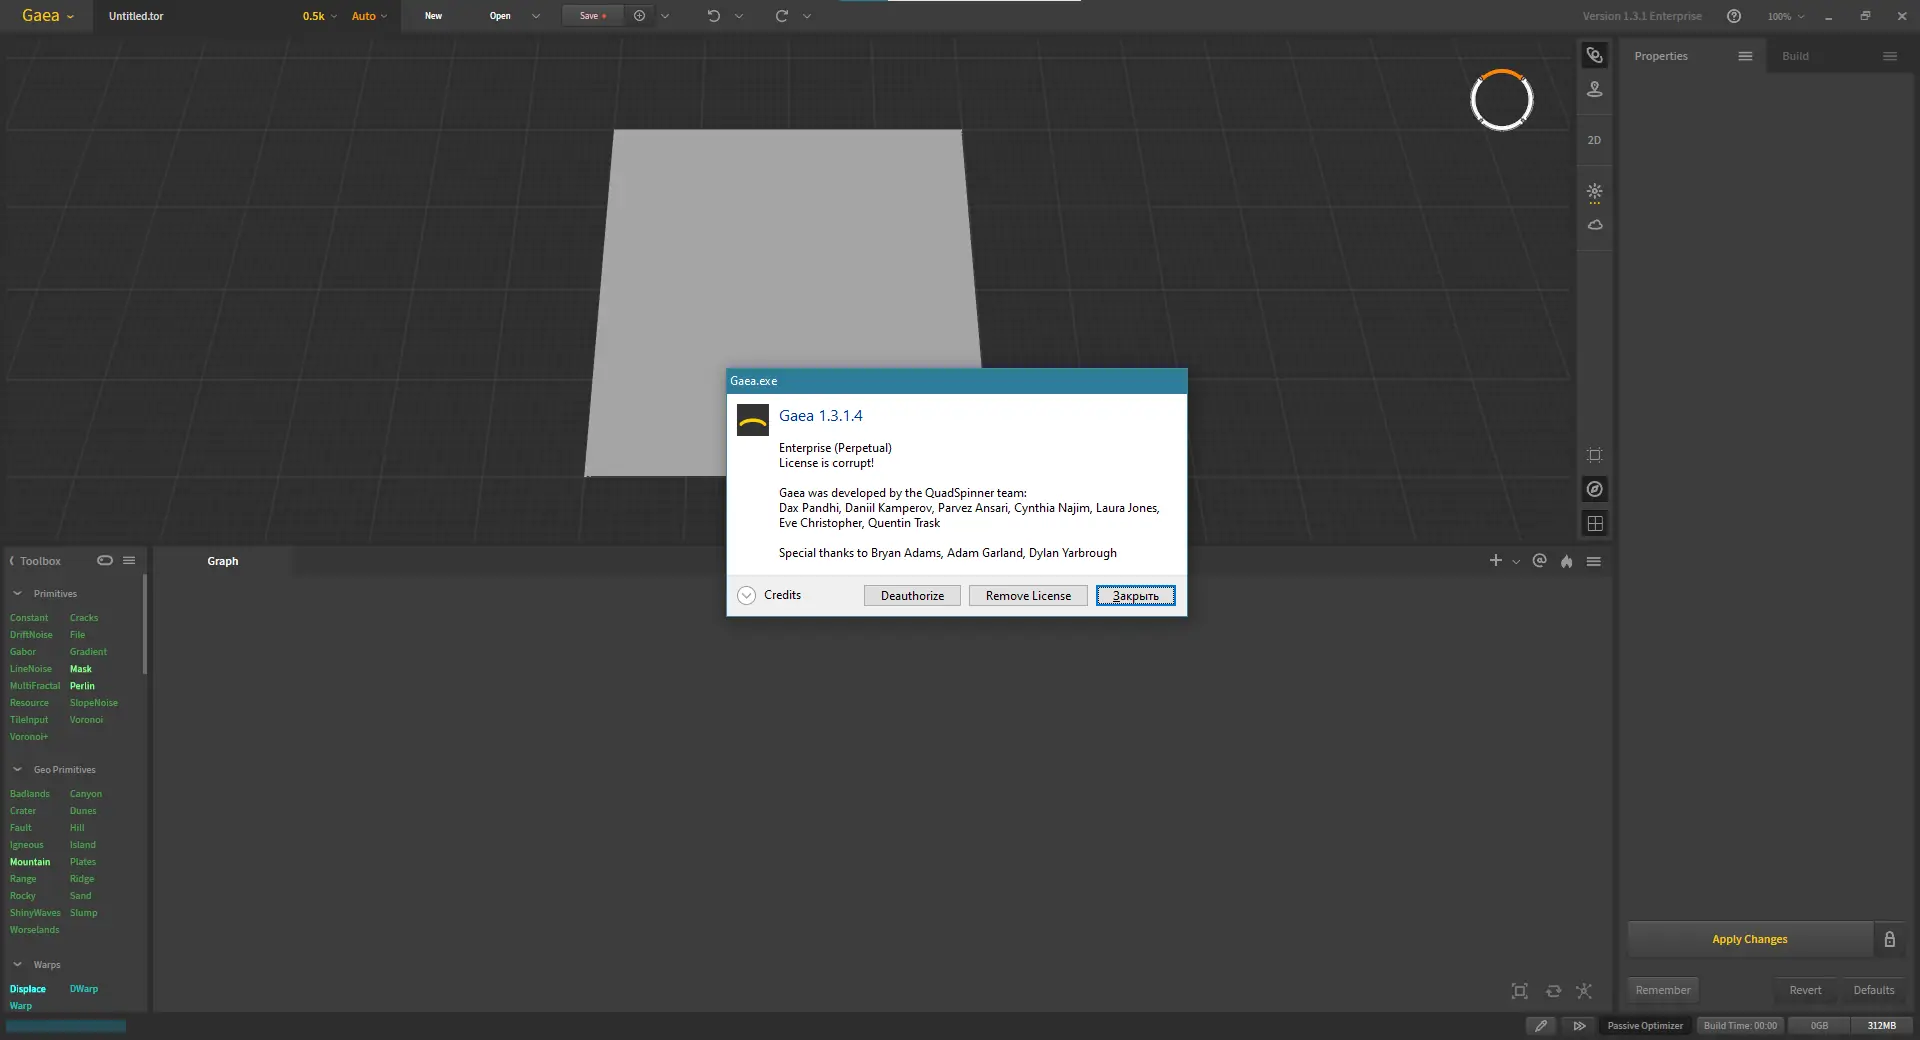Collapse the Toolbox panel chevron

pyautogui.click(x=12, y=561)
